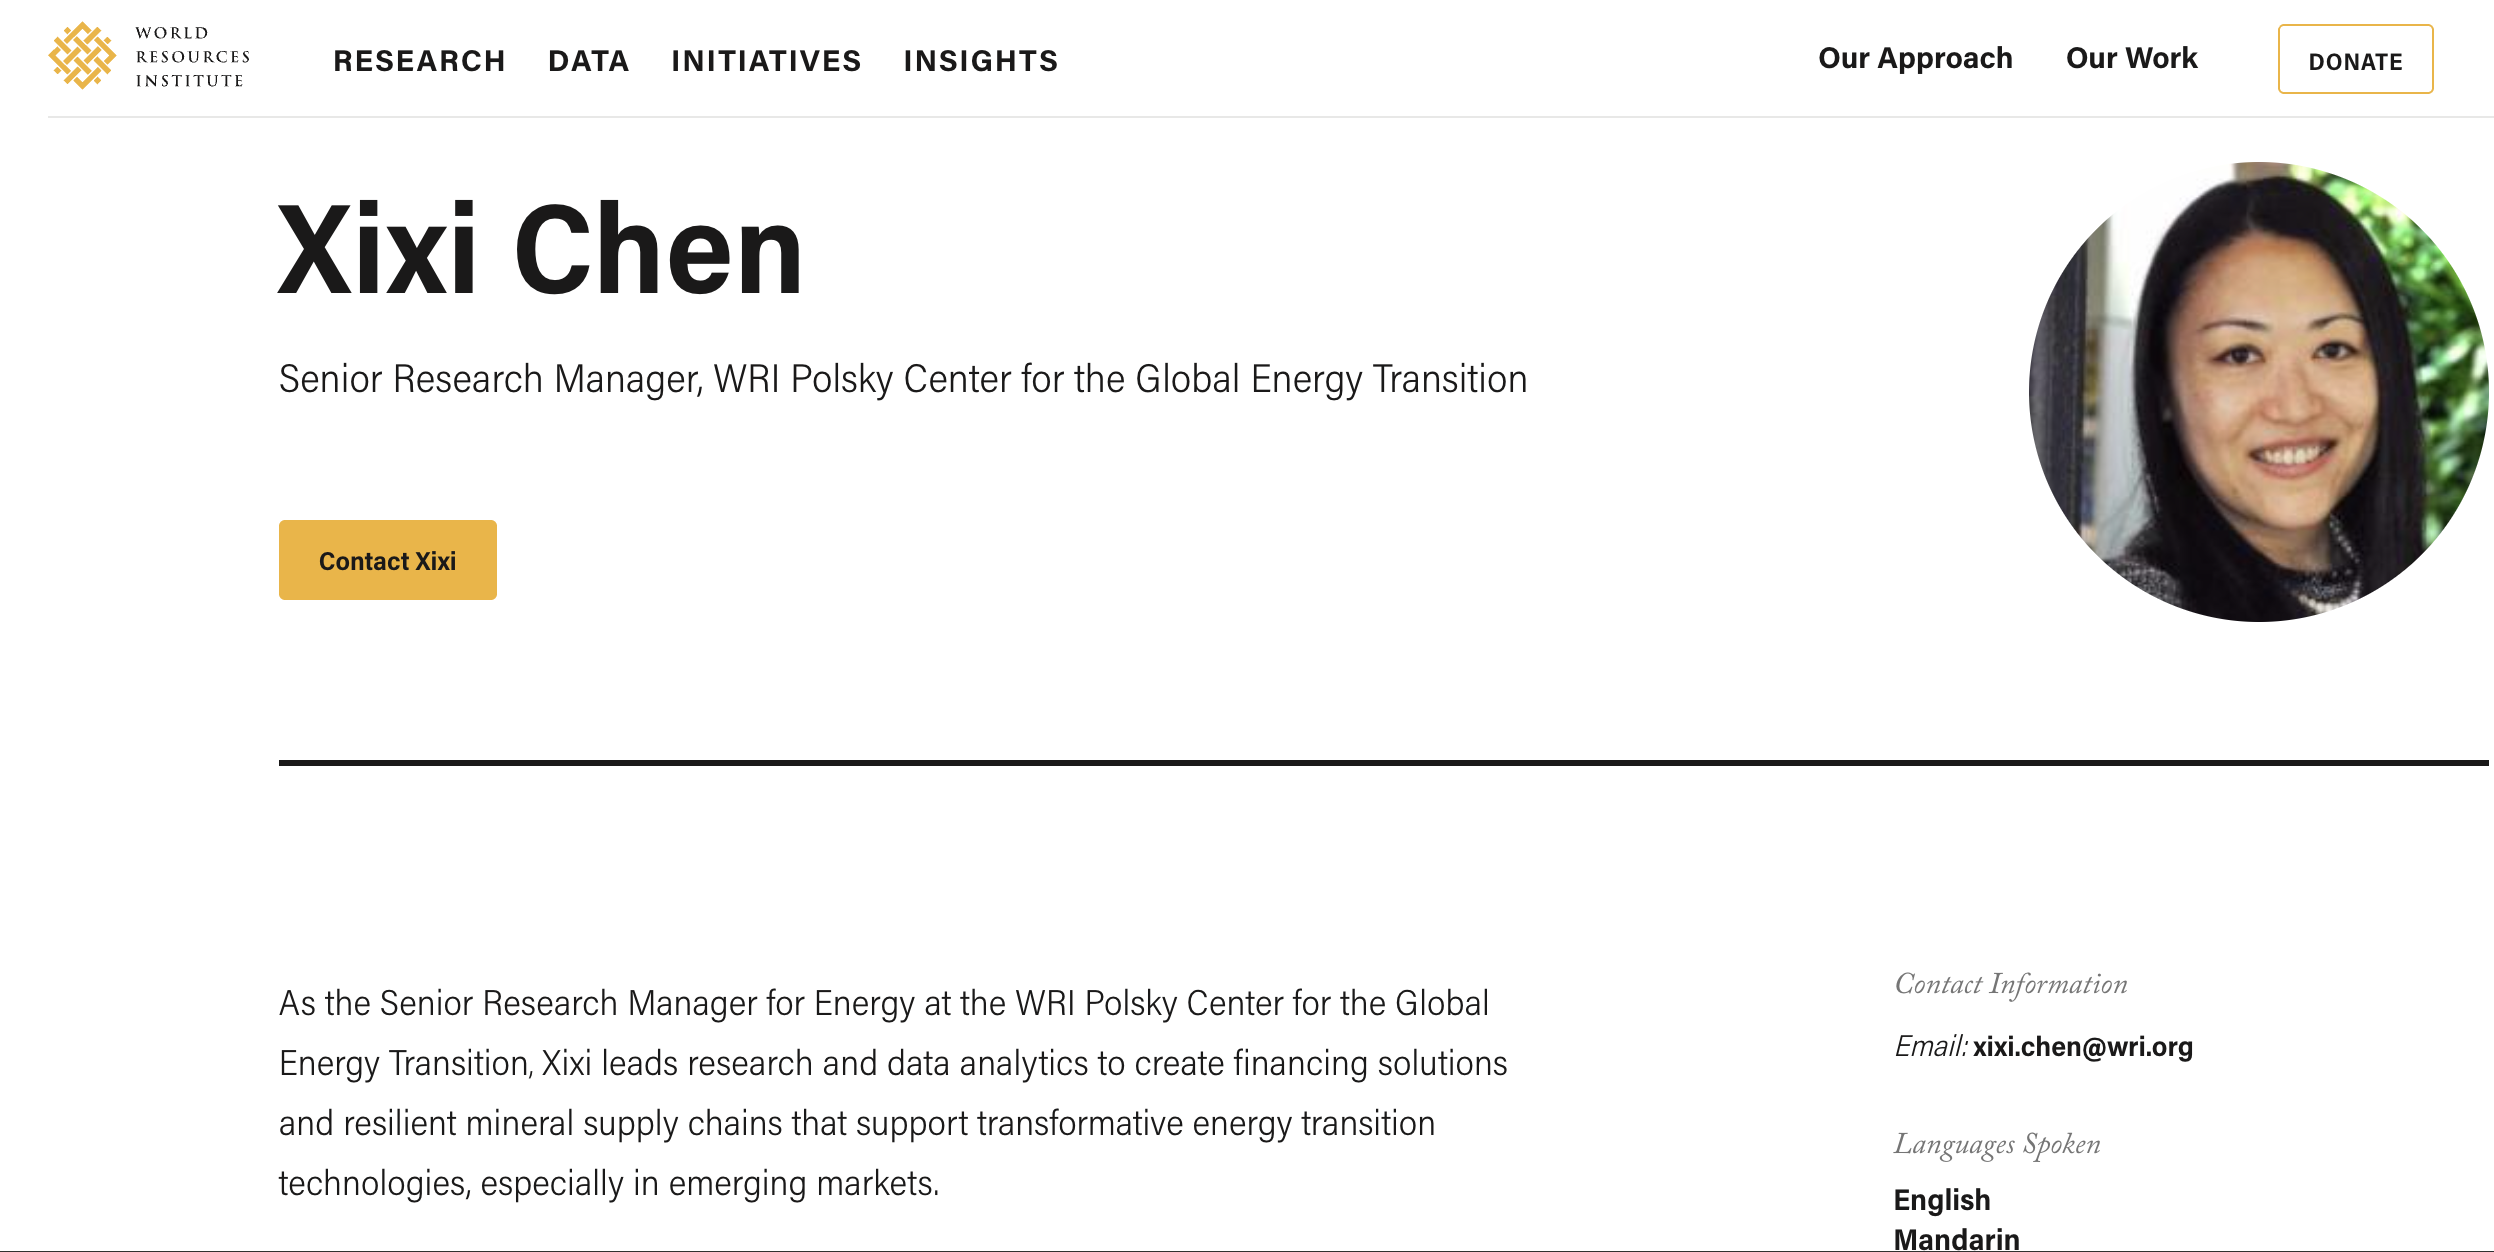Click the italic Email label
The image size is (2494, 1252).
click(1930, 1047)
